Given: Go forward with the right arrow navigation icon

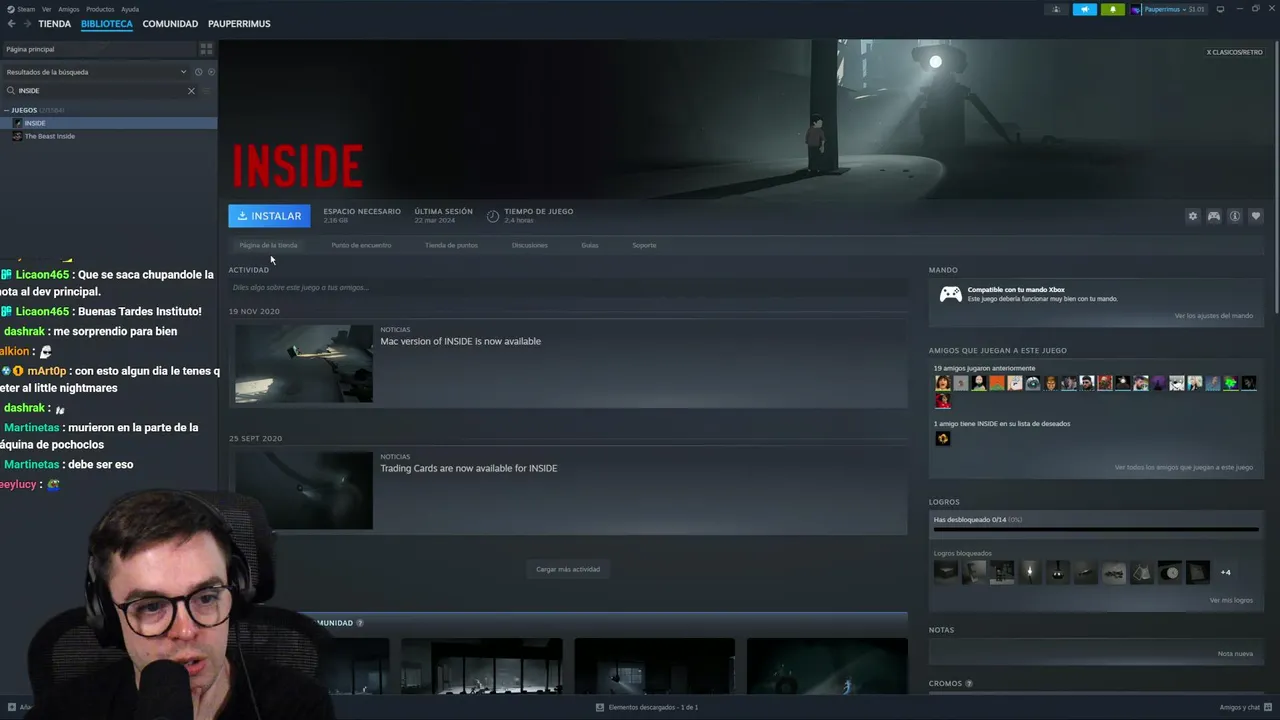Looking at the screenshot, I should pyautogui.click(x=27, y=24).
